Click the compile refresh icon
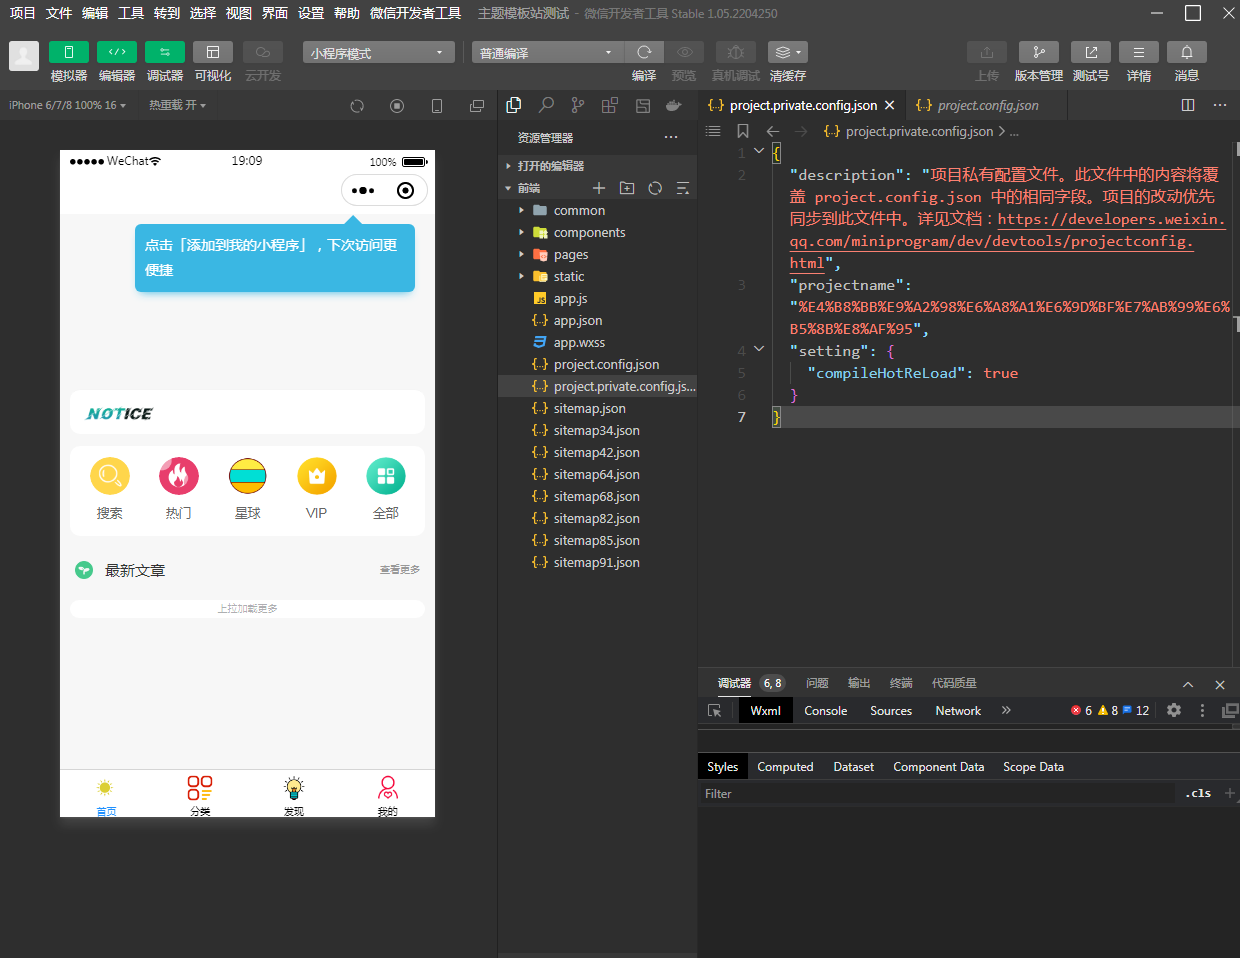The width and height of the screenshot is (1240, 958). [644, 52]
